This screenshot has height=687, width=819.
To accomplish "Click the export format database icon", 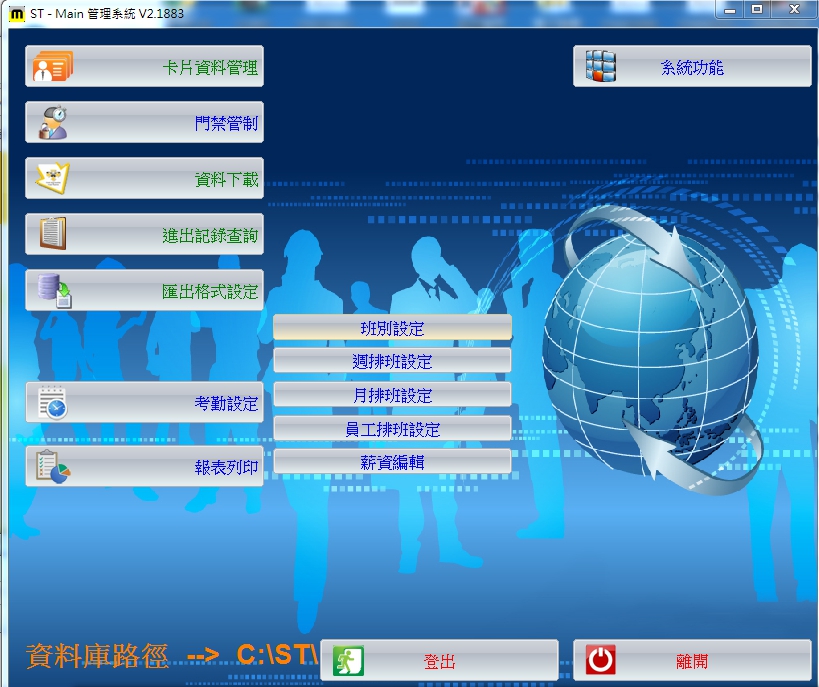I will (54, 291).
